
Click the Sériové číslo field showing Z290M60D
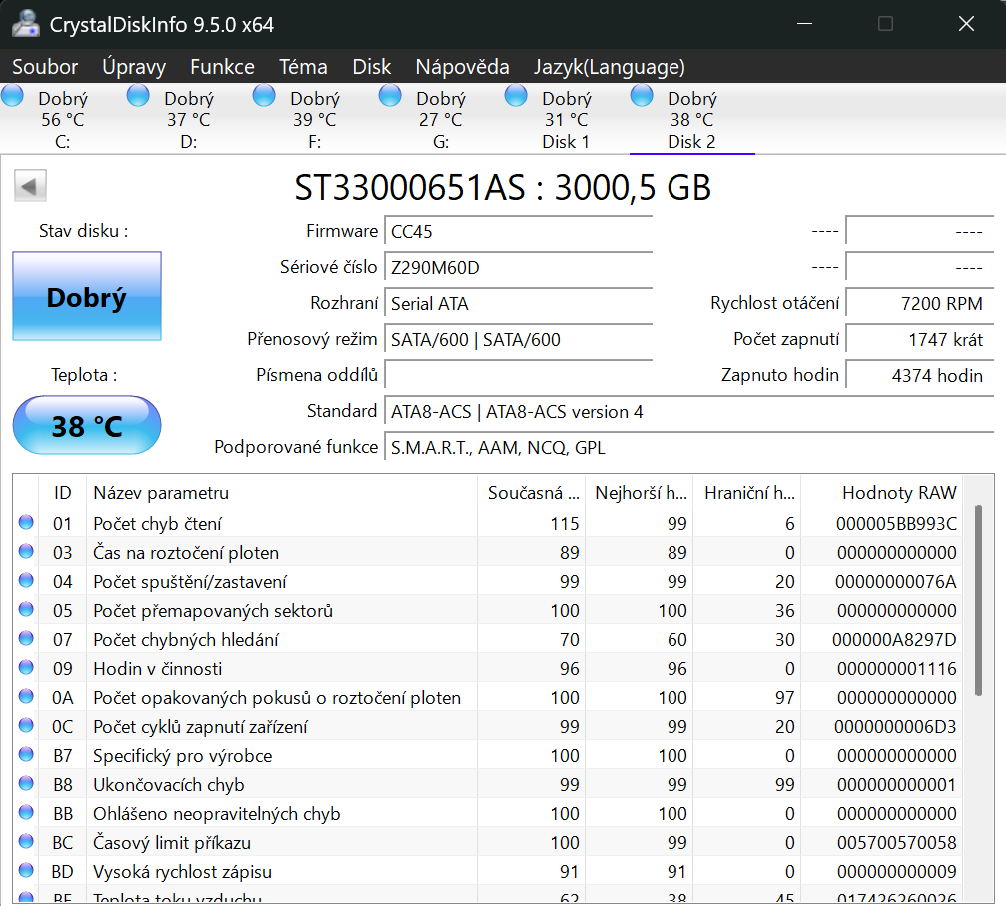518,267
